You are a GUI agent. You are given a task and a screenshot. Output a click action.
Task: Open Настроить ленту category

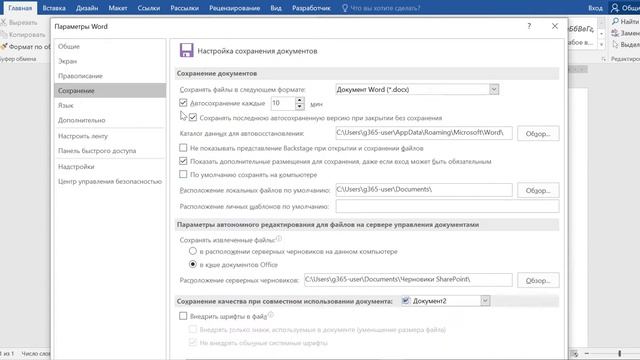pos(110,136)
